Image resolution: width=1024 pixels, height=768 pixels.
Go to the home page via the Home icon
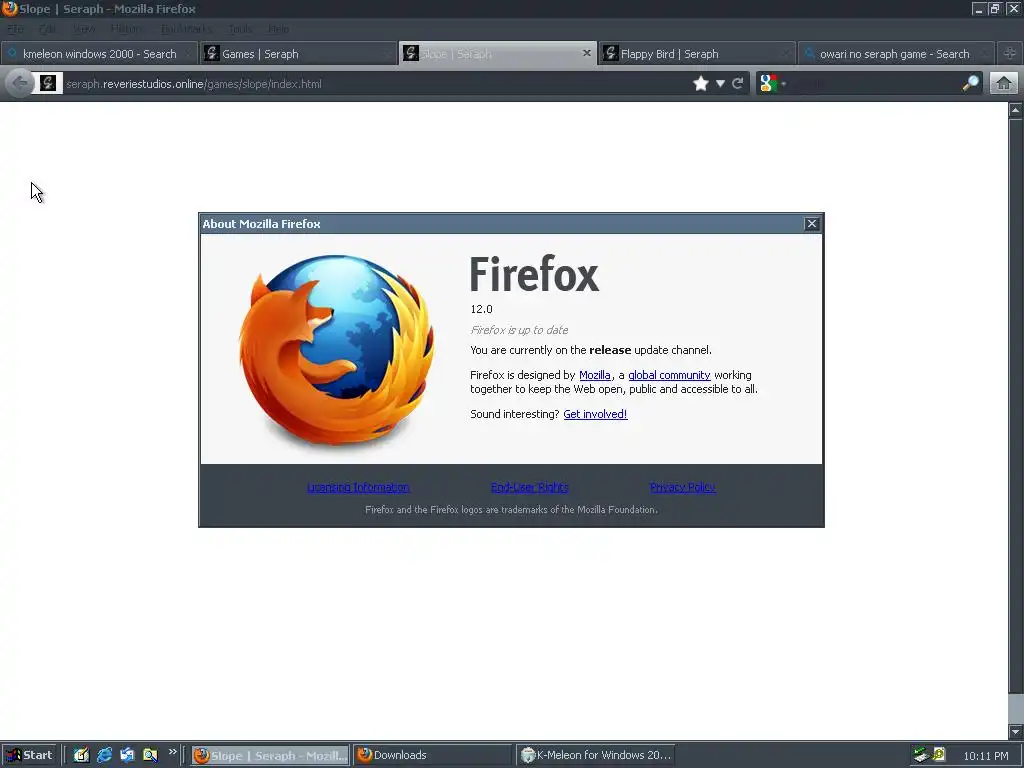(x=1004, y=84)
